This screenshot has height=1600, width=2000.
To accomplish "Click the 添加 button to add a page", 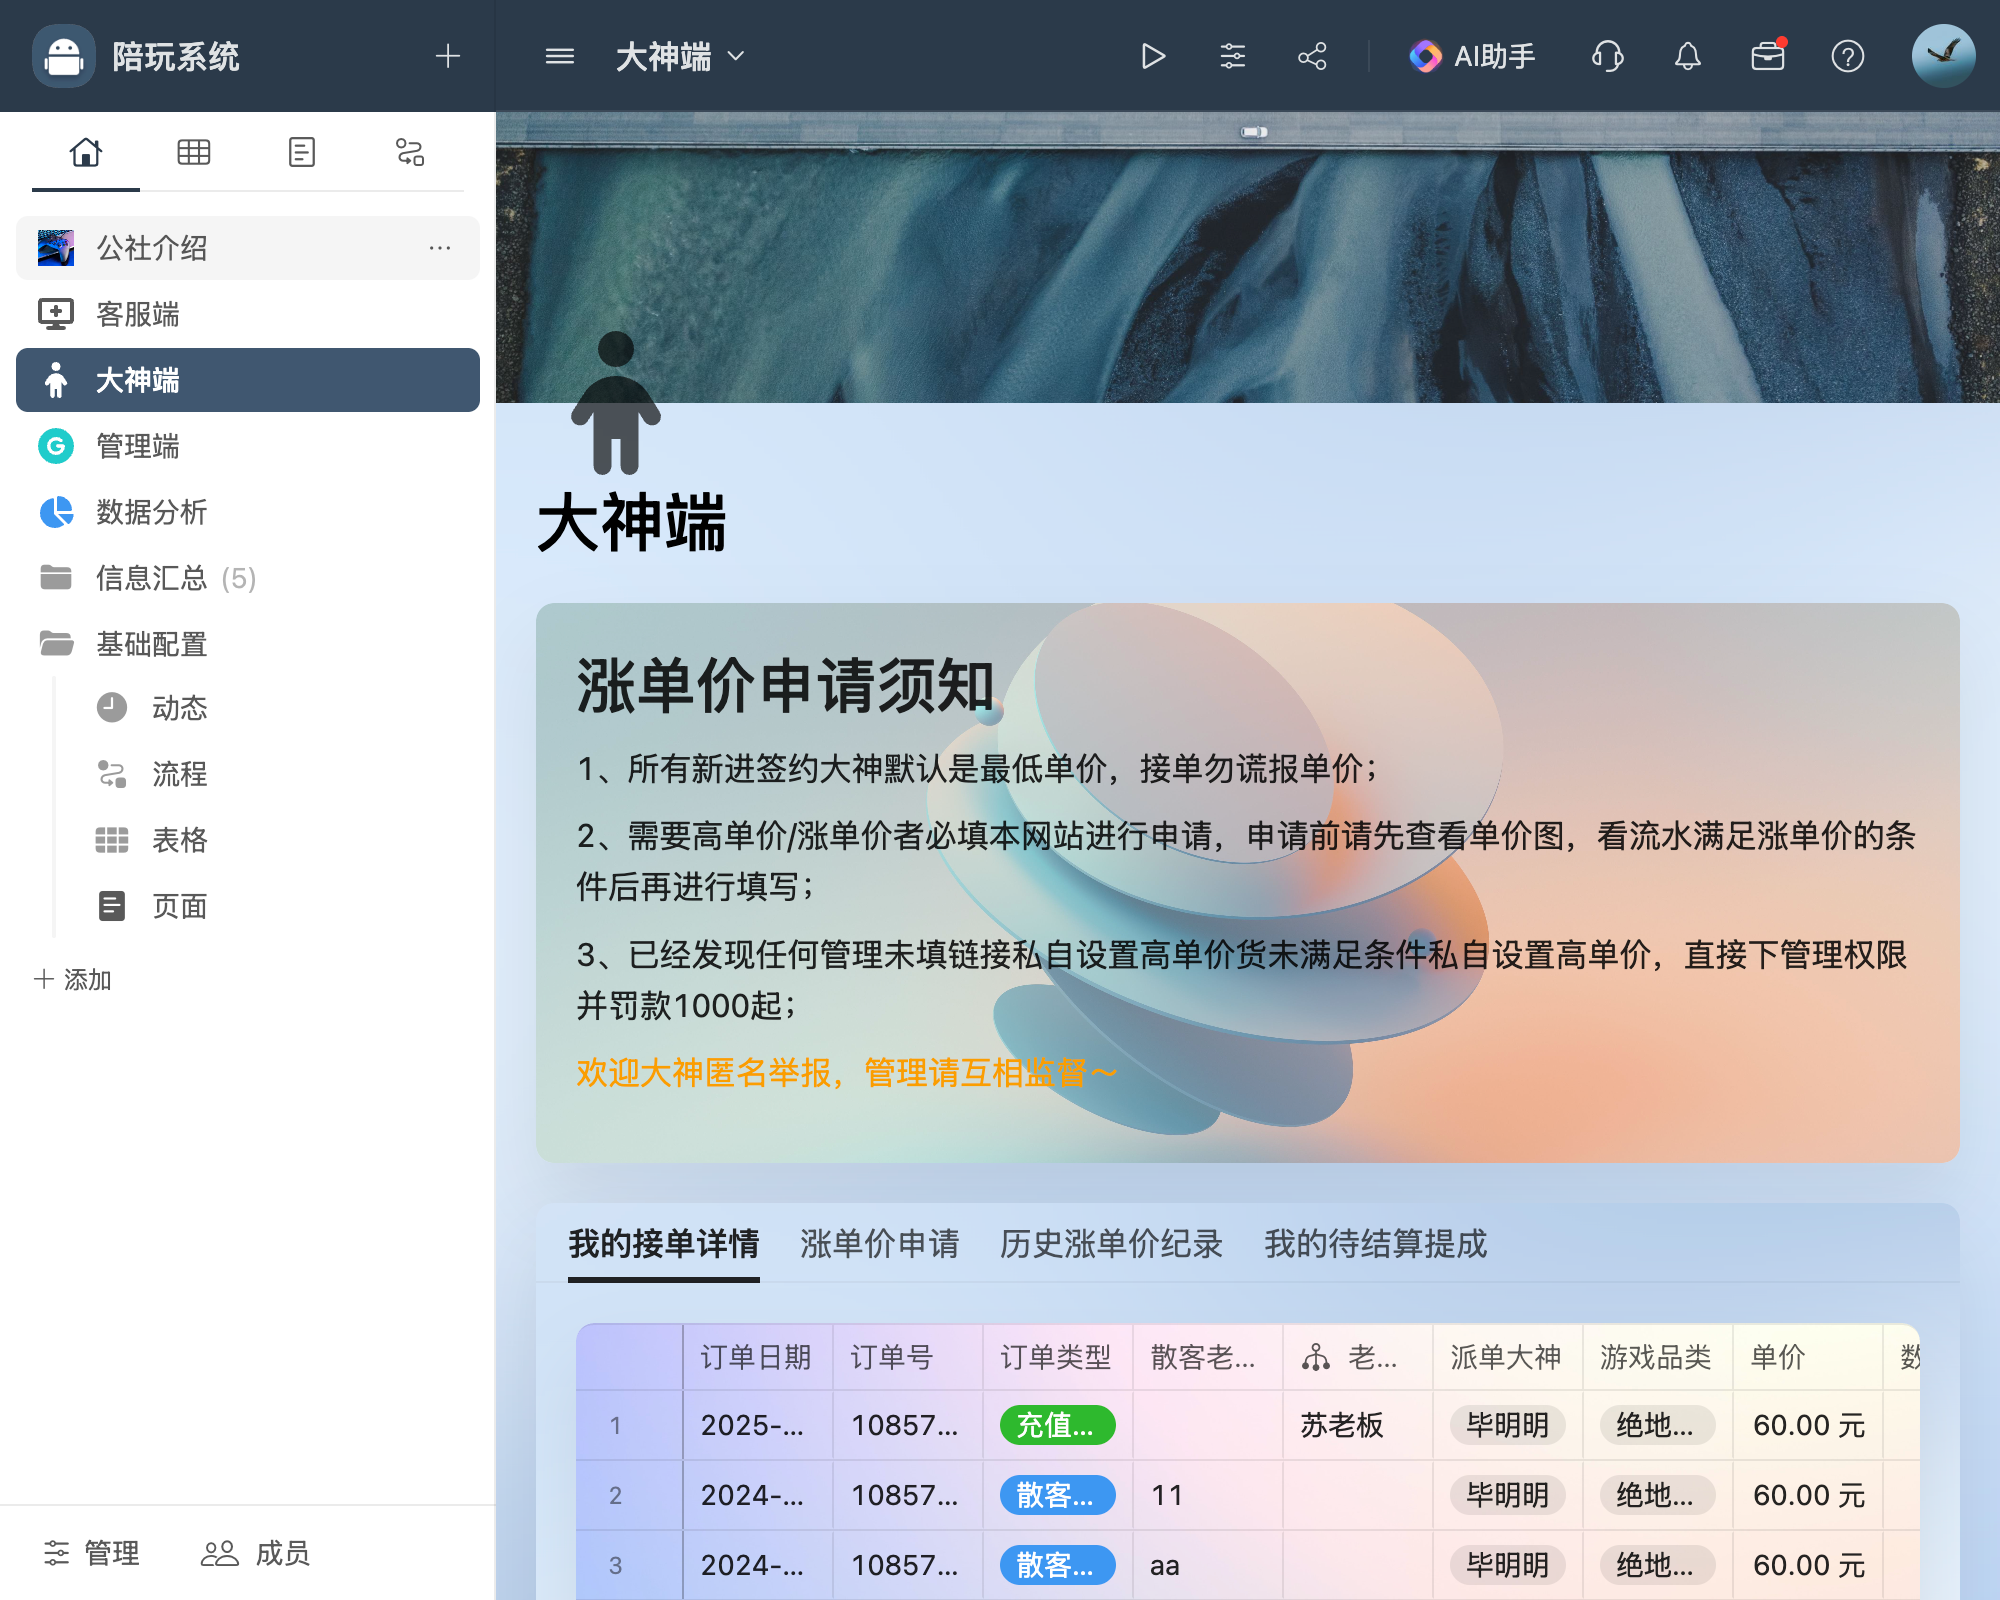I will (x=73, y=980).
